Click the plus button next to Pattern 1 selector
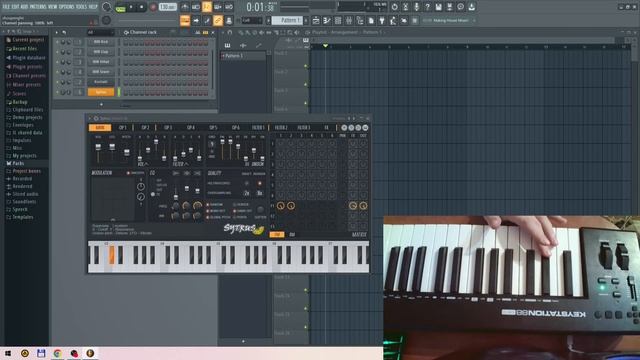 [x=306, y=20]
